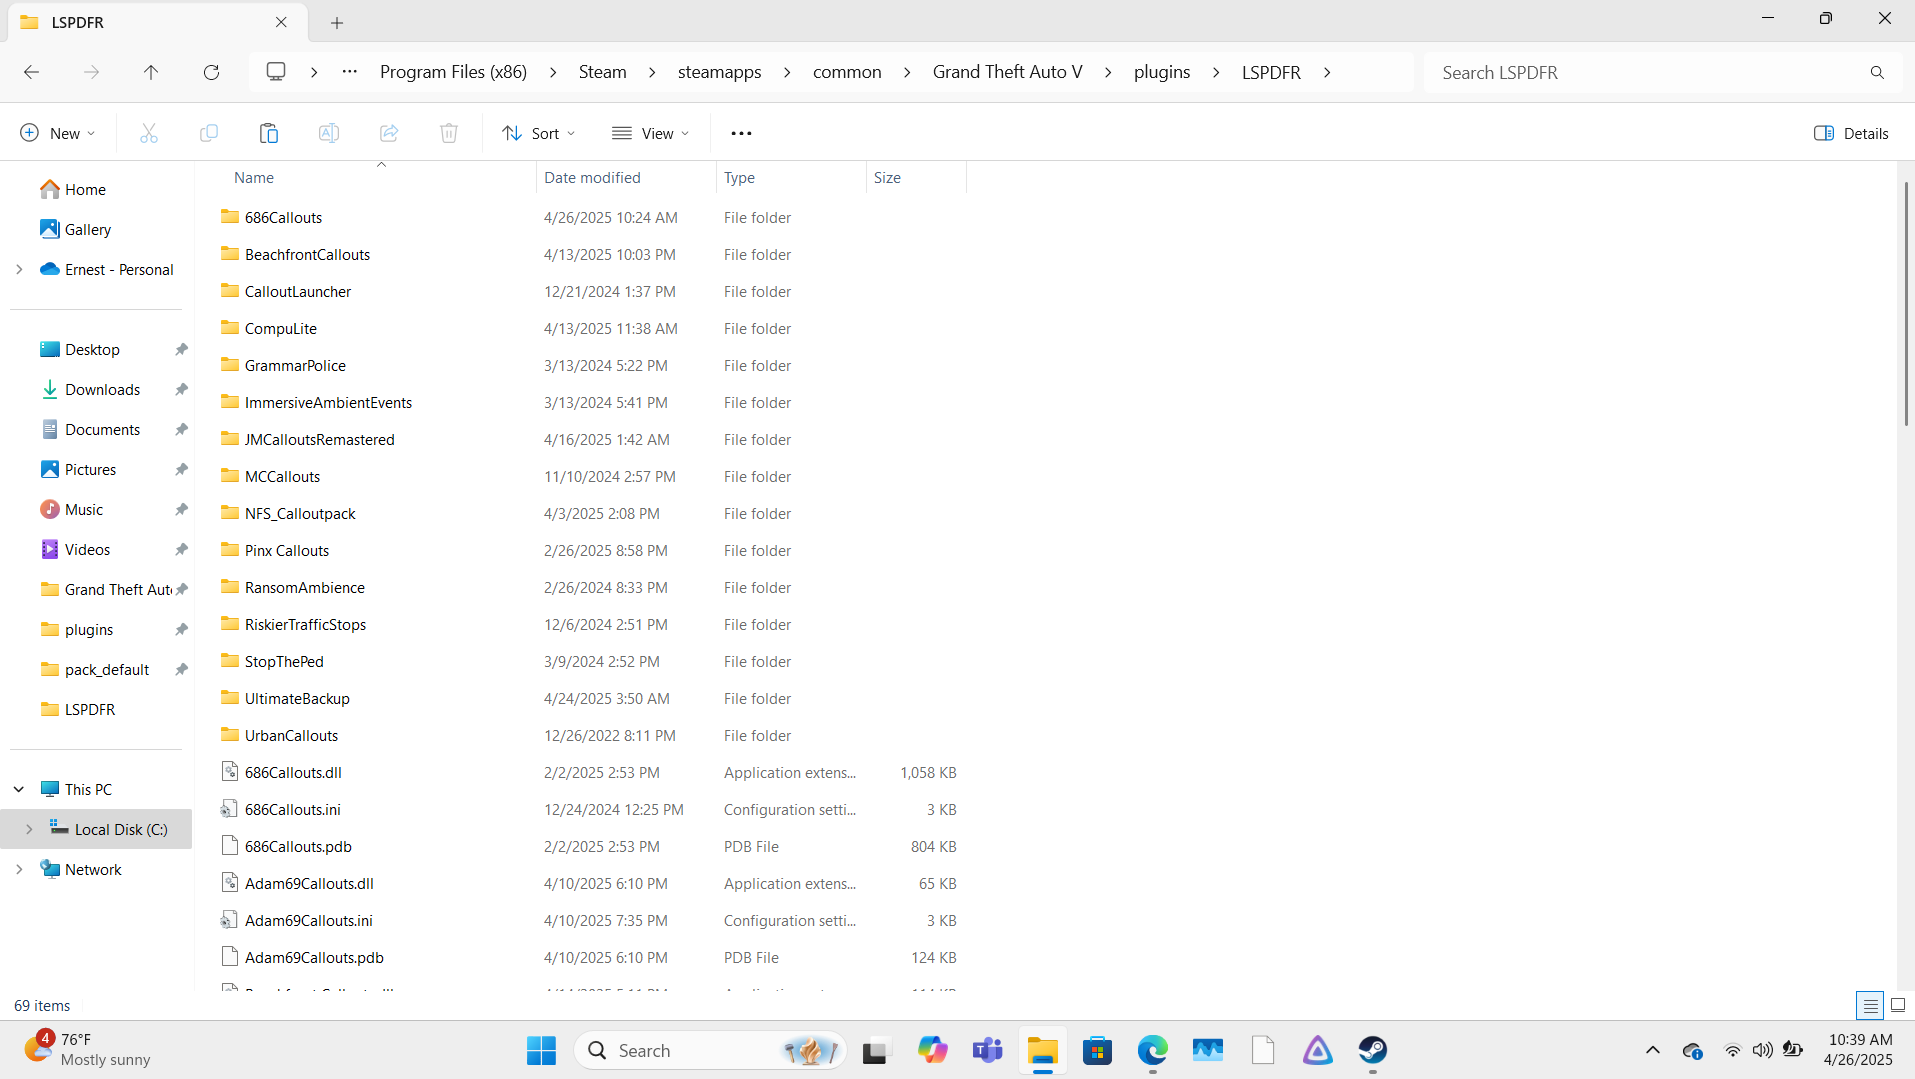Open Music in navigation pane
The image size is (1915, 1079).
pos(84,509)
